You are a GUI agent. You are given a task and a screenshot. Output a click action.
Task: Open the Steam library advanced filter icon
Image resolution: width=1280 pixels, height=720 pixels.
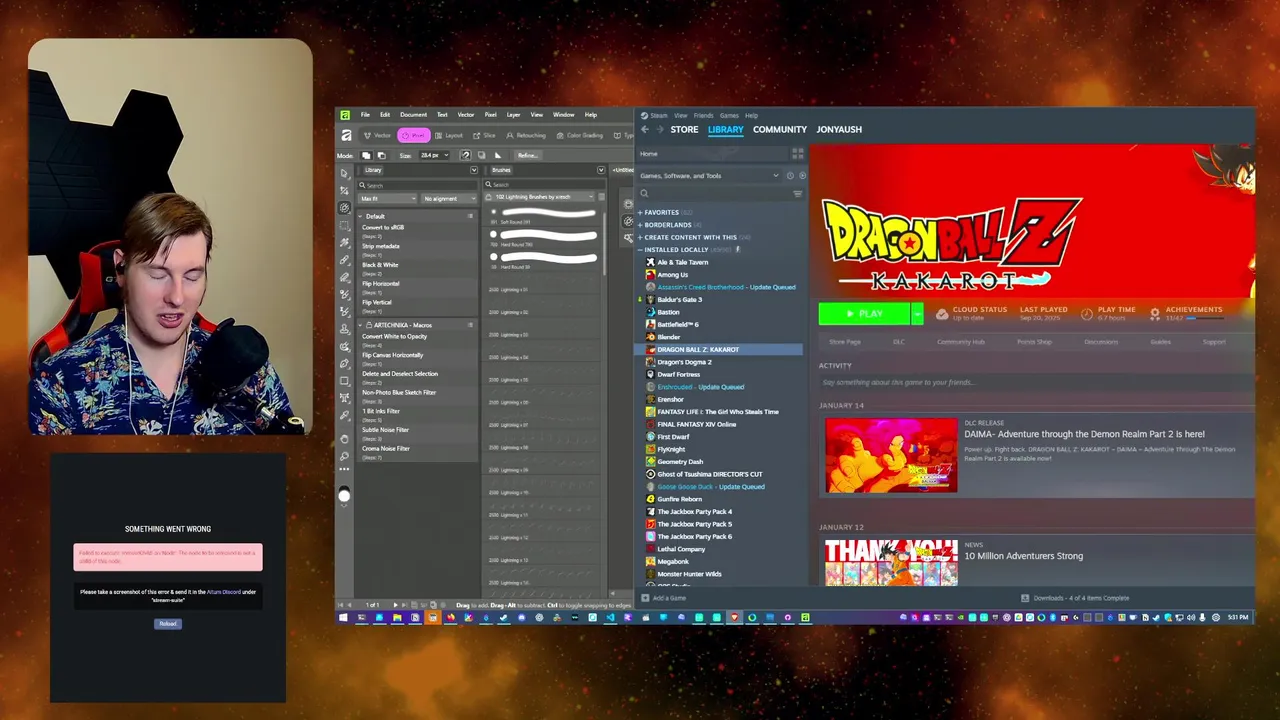pyautogui.click(x=797, y=194)
